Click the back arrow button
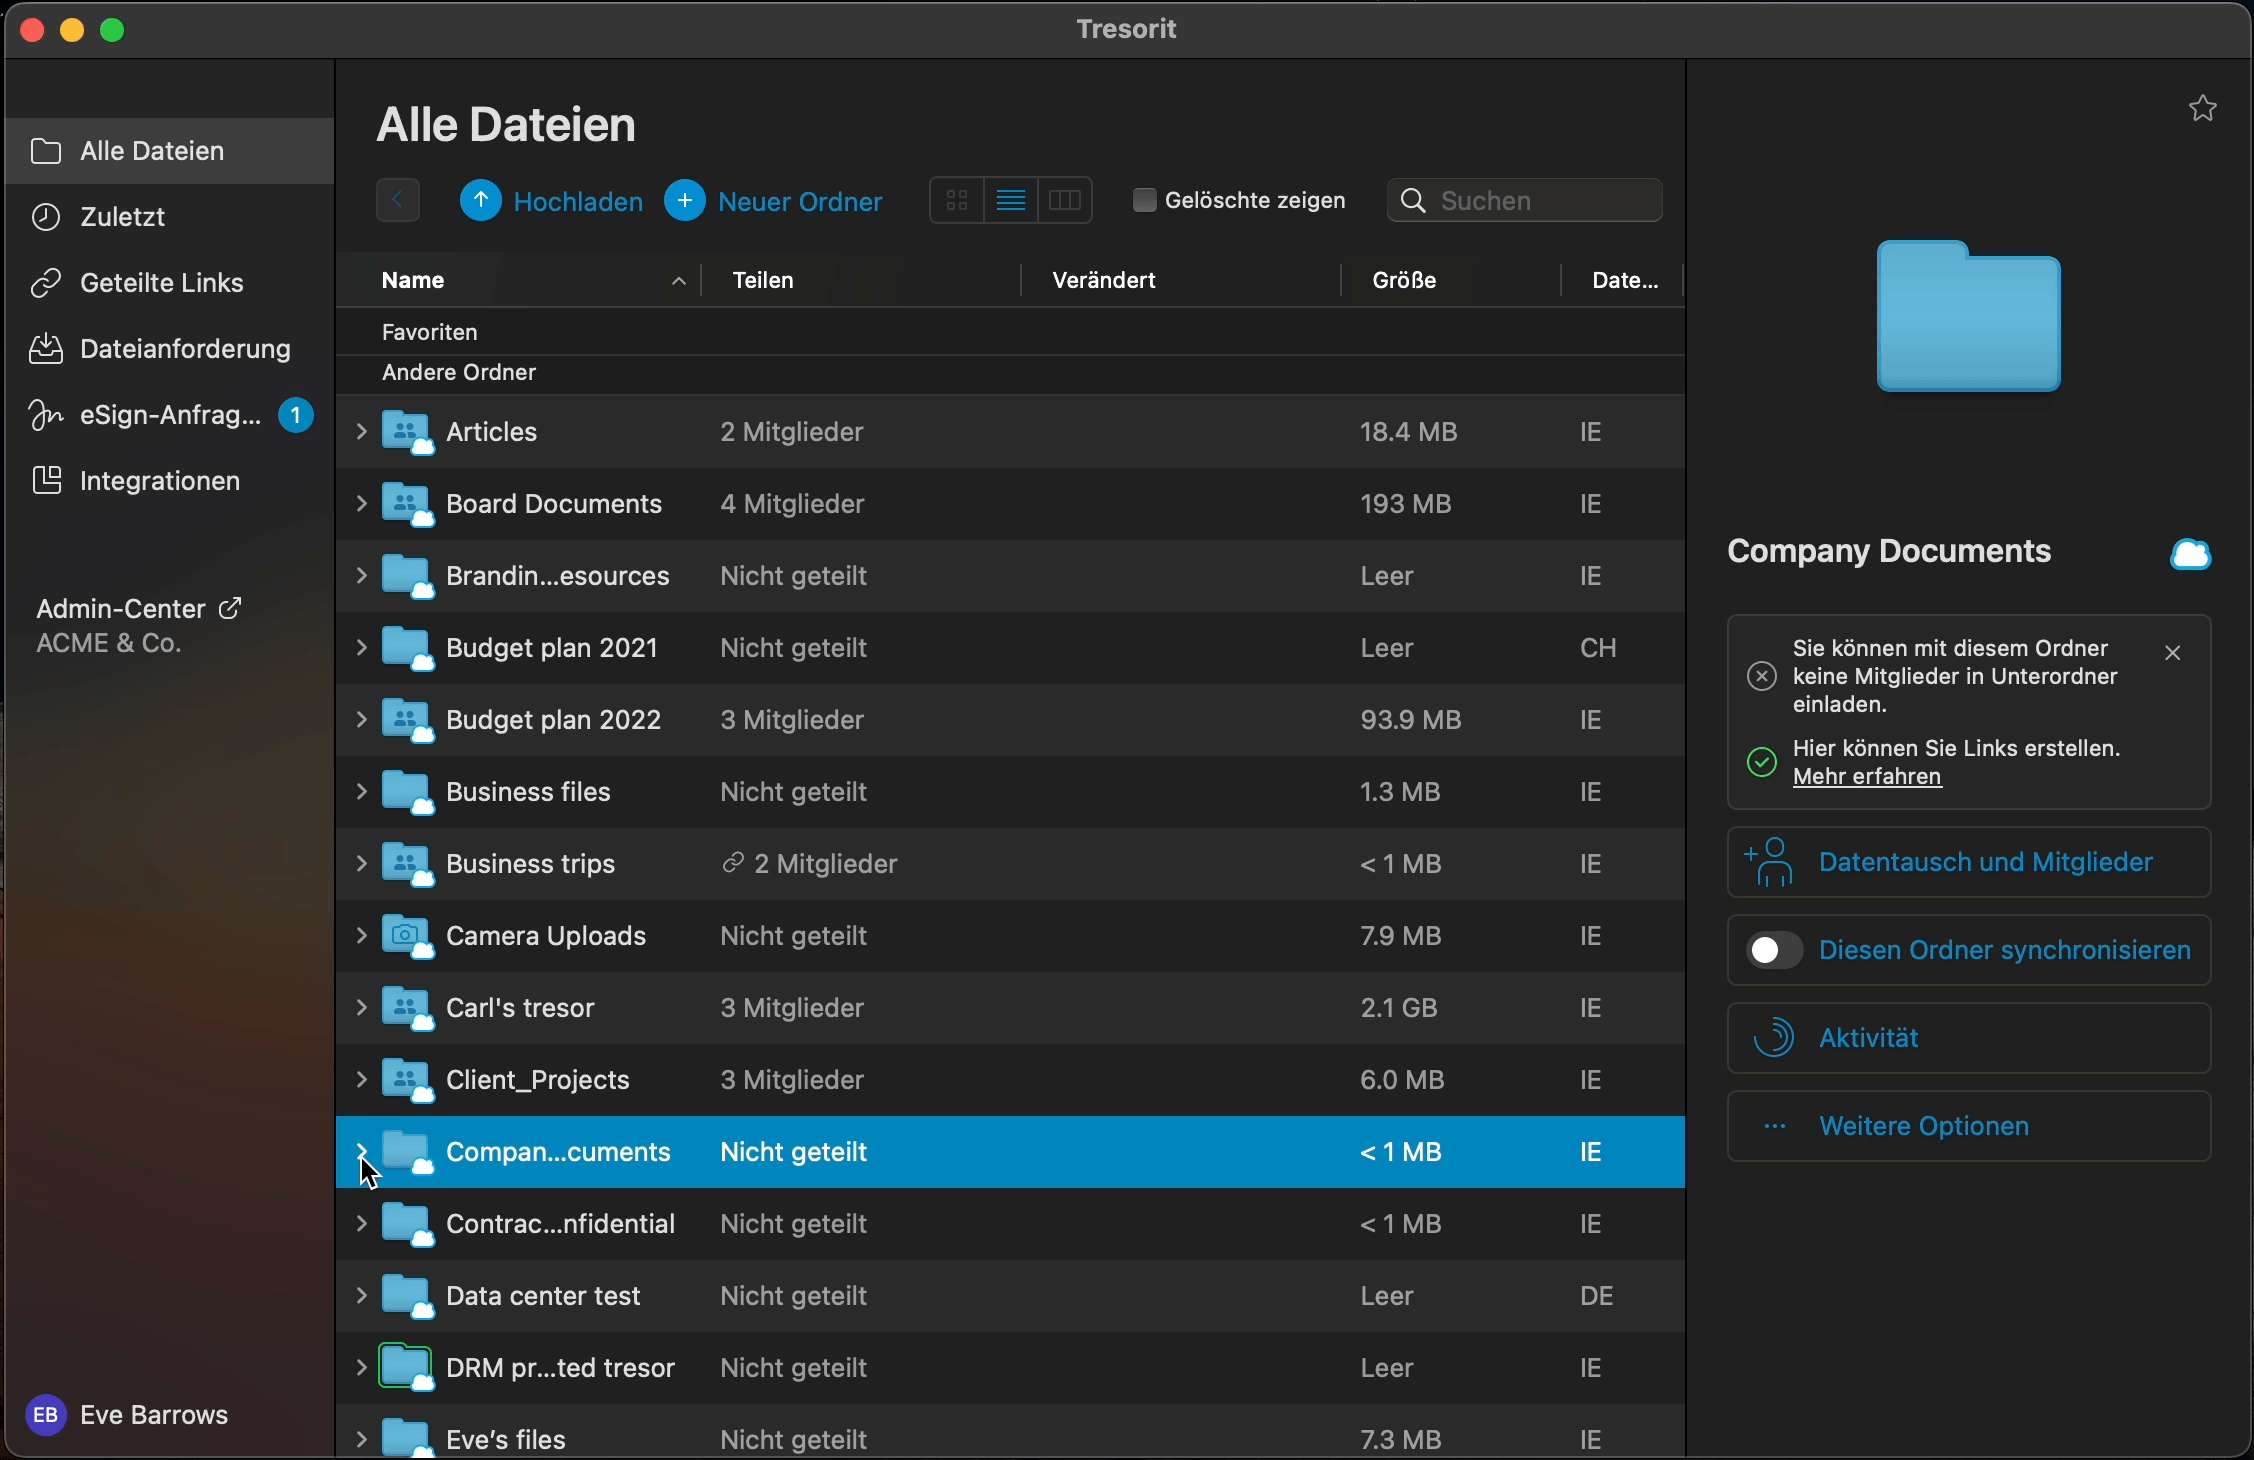Screen dimensions: 2254x1460 click(398, 200)
